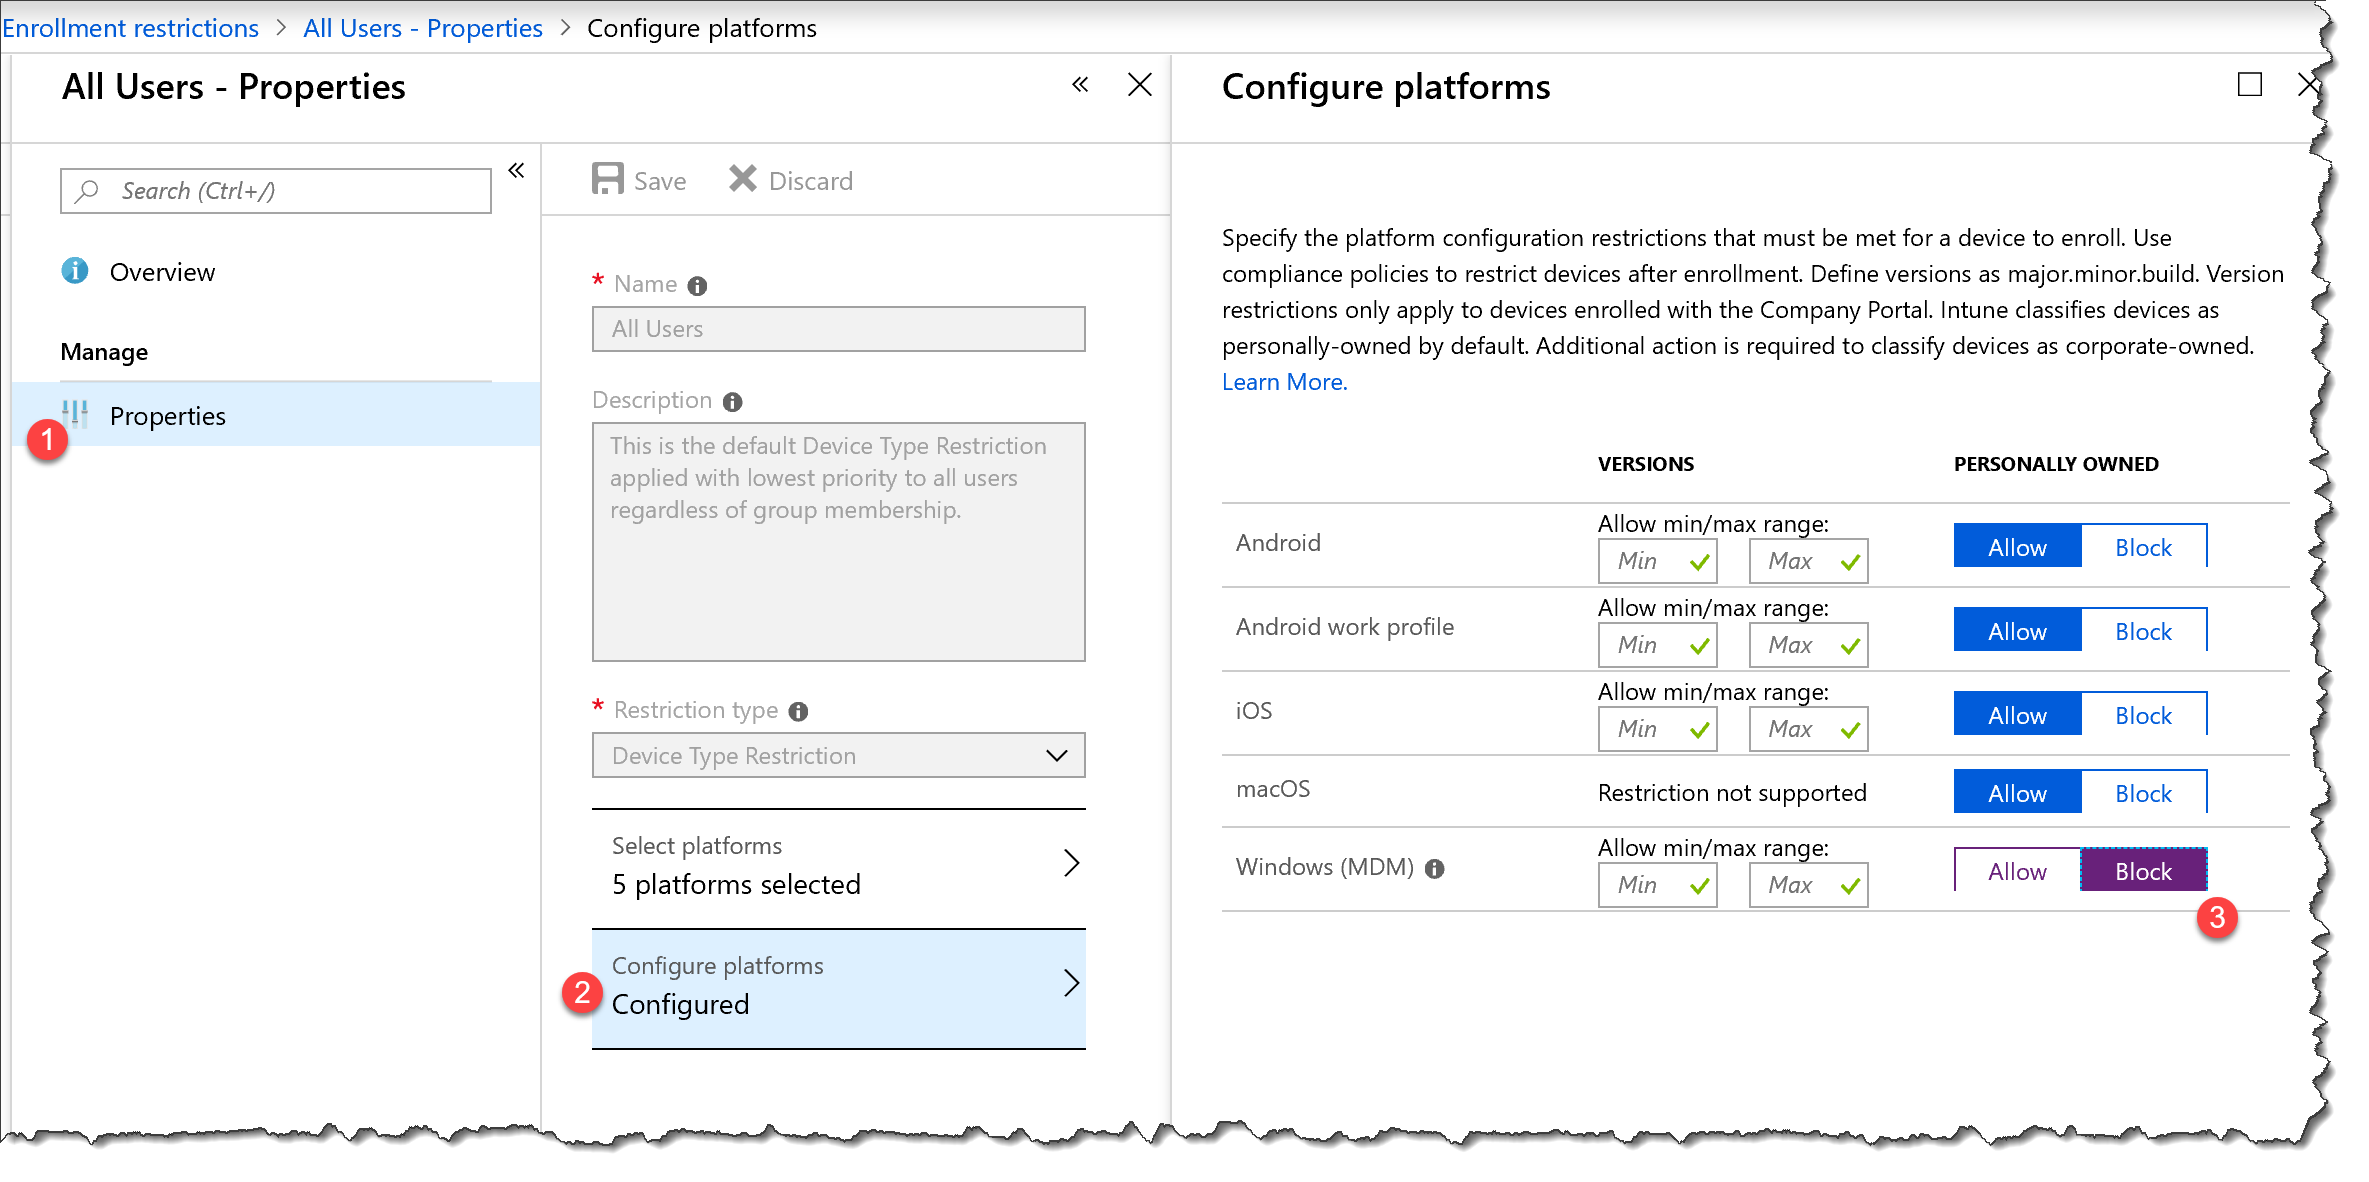2369x1182 pixels.
Task: Click the Description info icon
Action: tap(733, 402)
